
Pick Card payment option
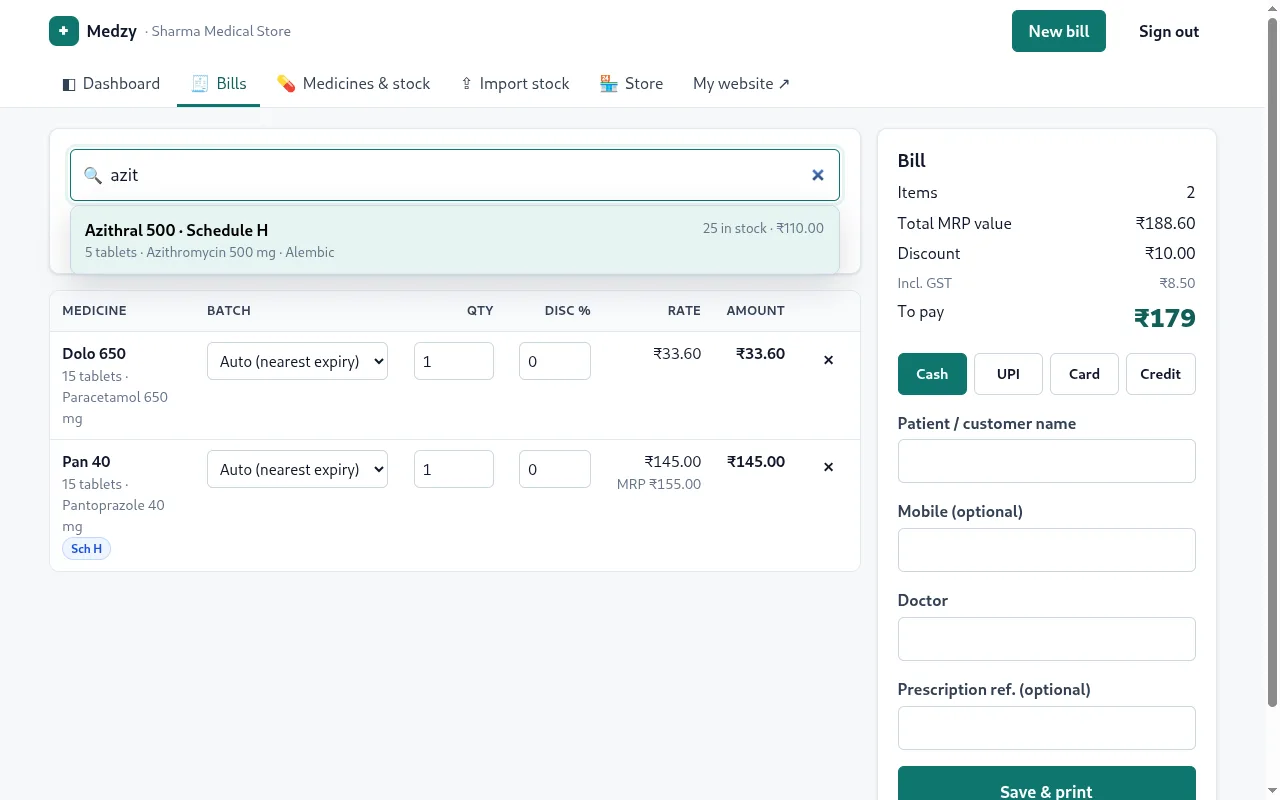(1084, 374)
